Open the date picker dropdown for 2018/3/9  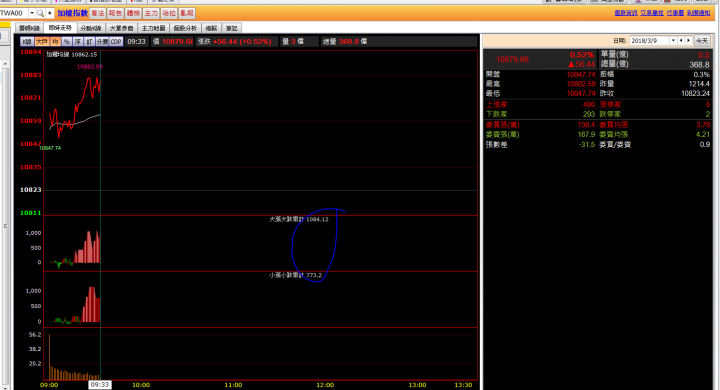(x=673, y=40)
